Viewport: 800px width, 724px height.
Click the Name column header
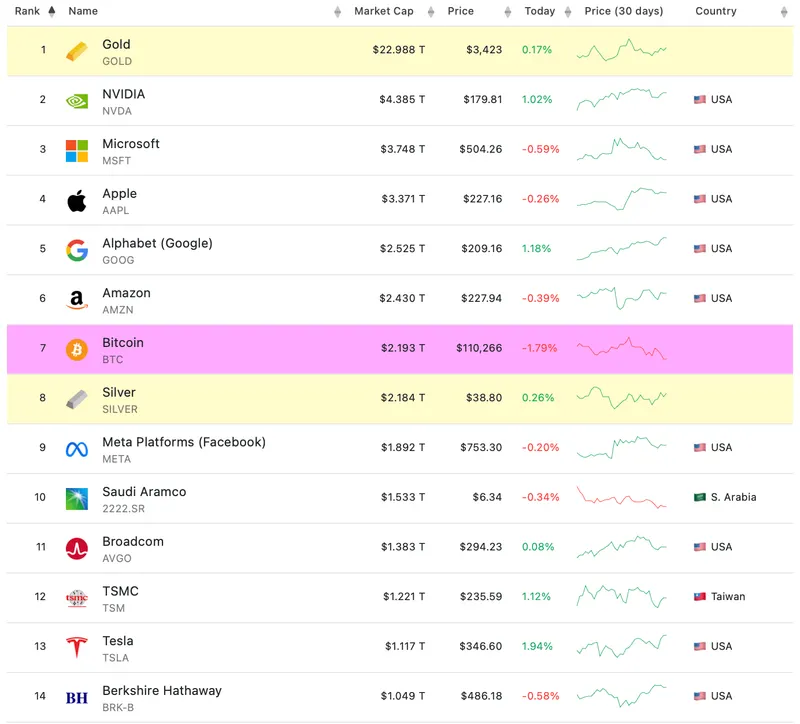click(83, 12)
